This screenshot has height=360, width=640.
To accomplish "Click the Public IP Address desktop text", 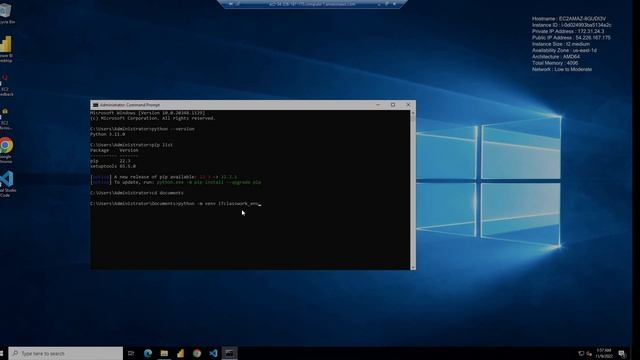I will (571, 38).
